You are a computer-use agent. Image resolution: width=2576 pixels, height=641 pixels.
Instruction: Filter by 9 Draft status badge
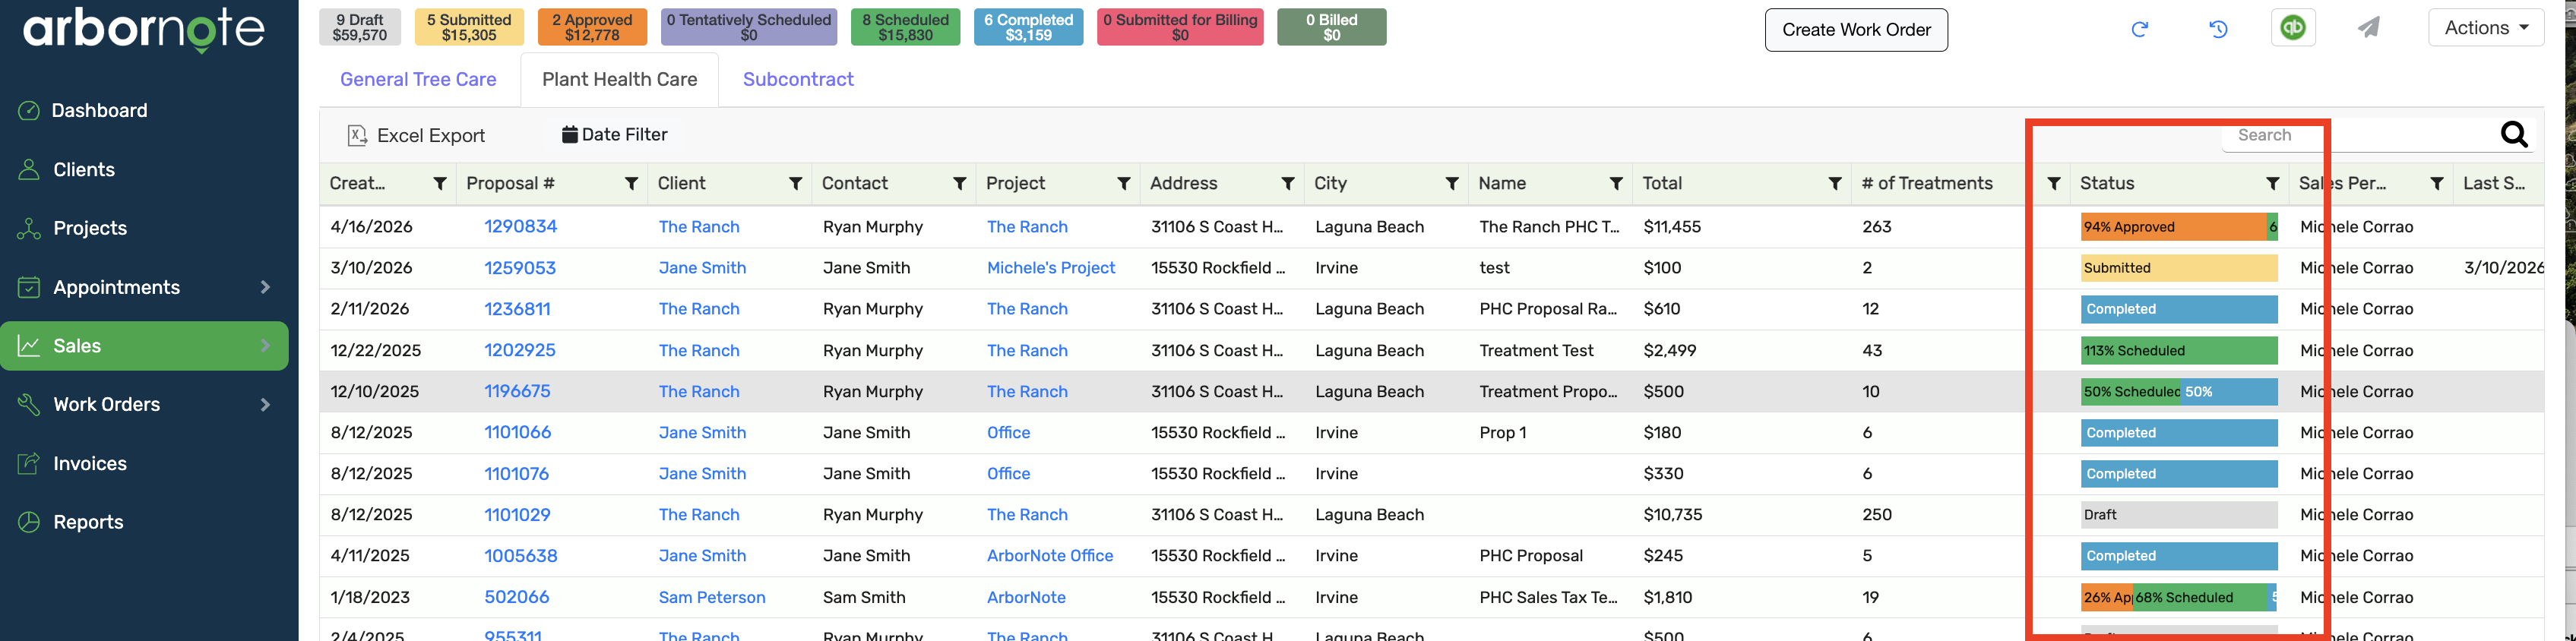tap(360, 27)
